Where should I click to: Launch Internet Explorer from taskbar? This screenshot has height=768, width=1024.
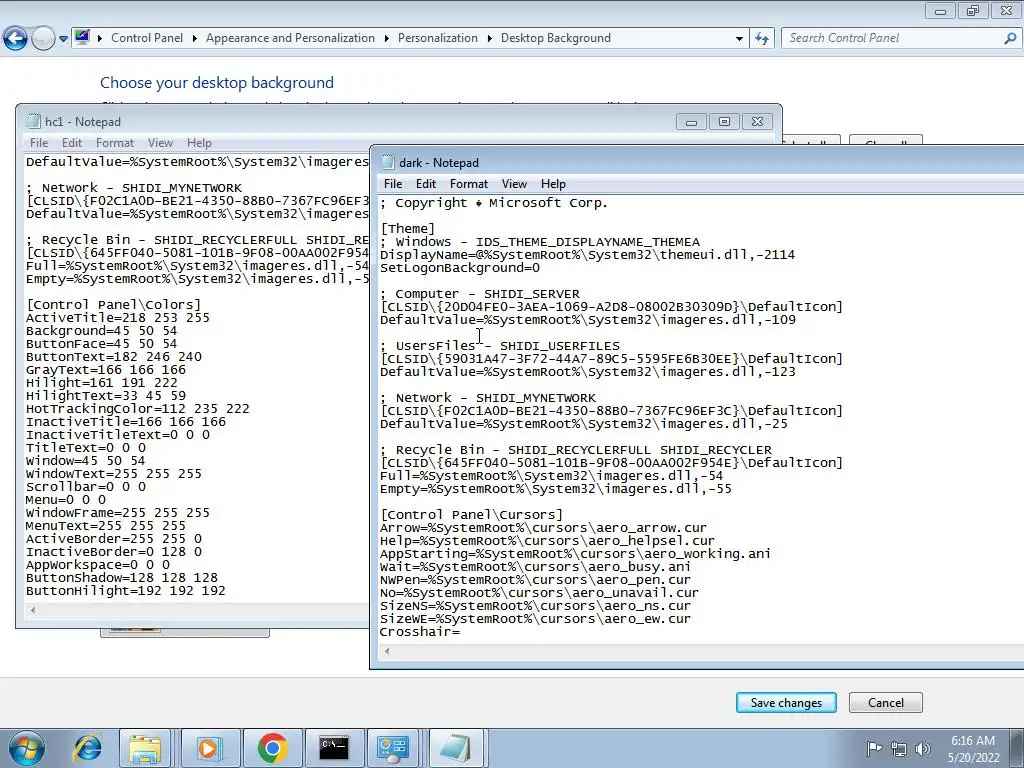(88, 748)
